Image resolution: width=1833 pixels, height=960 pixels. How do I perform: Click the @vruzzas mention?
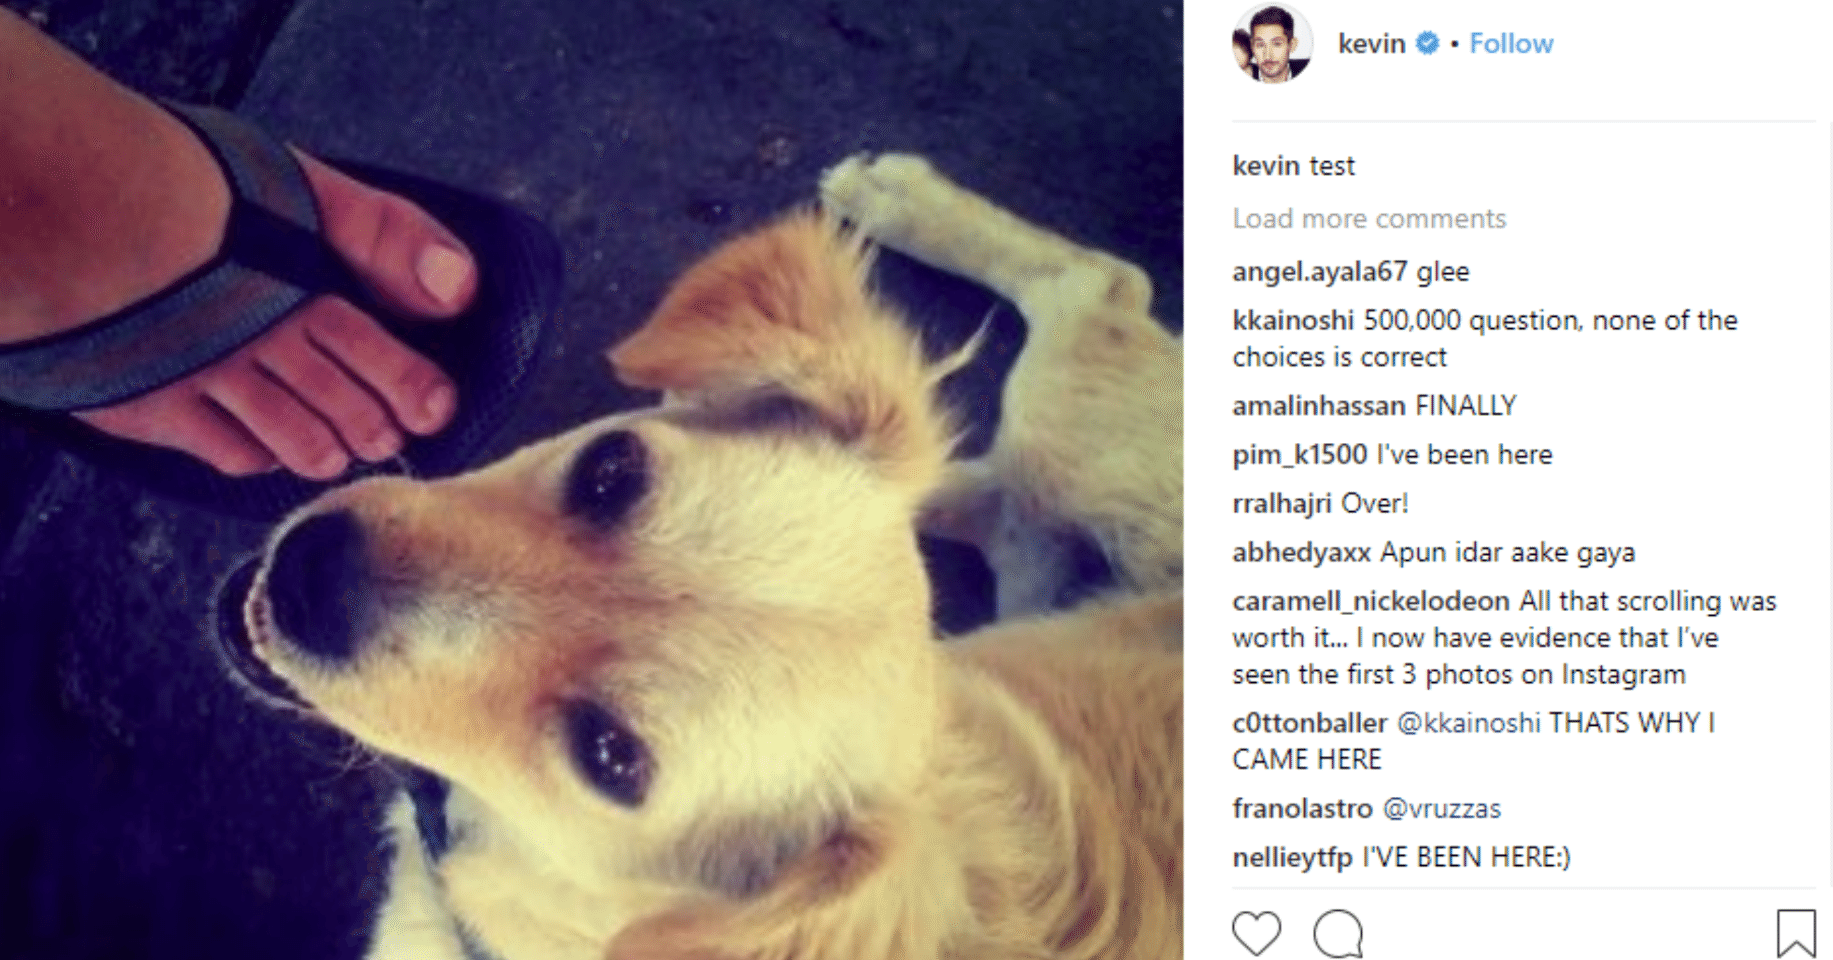coord(1441,808)
